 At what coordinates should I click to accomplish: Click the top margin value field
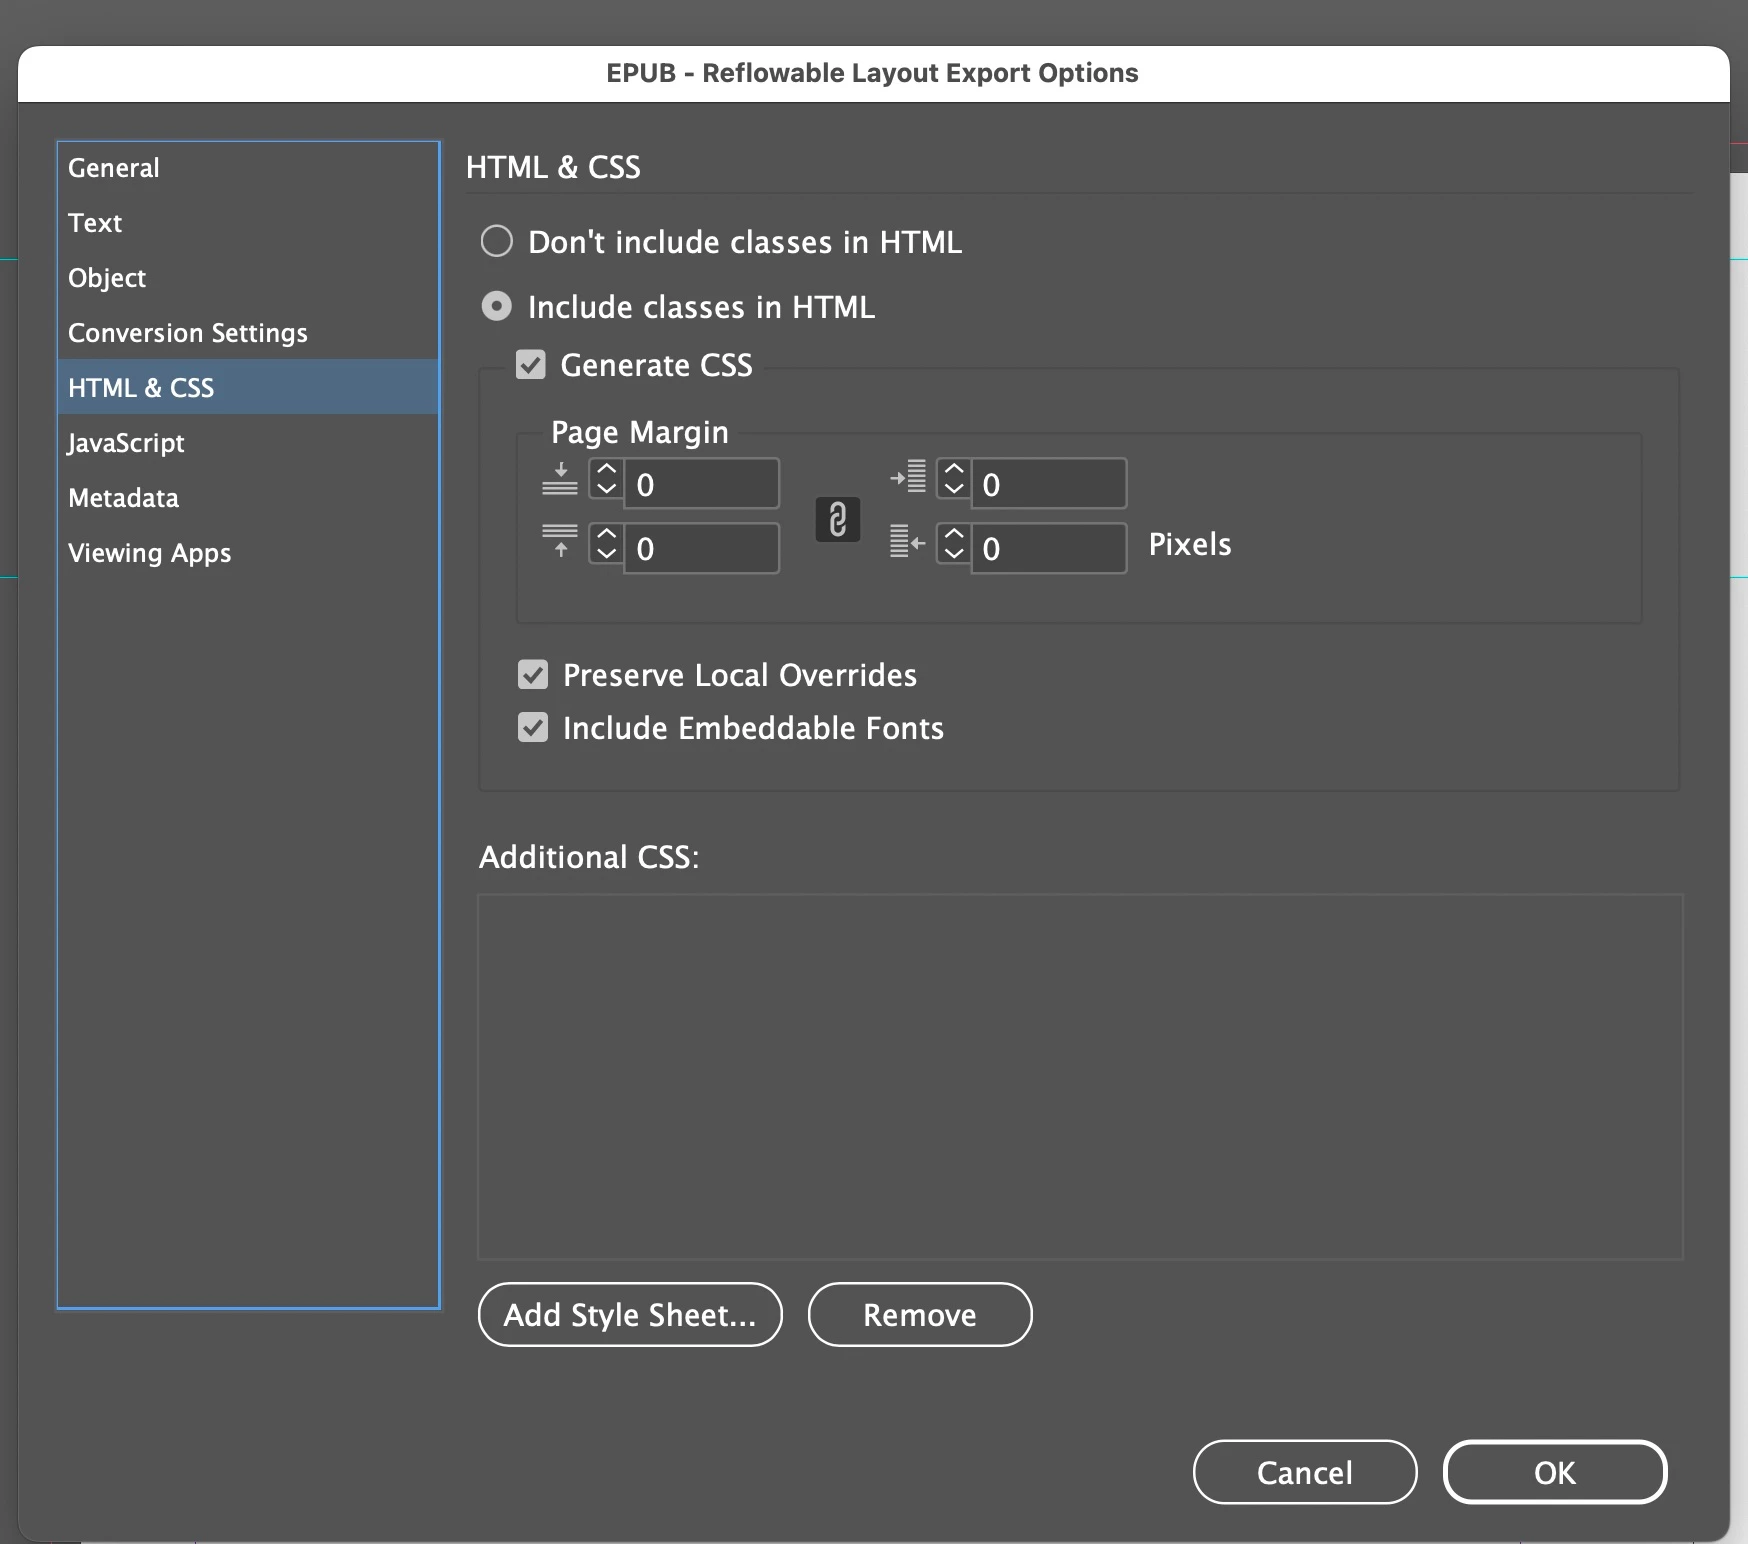[x=702, y=484]
